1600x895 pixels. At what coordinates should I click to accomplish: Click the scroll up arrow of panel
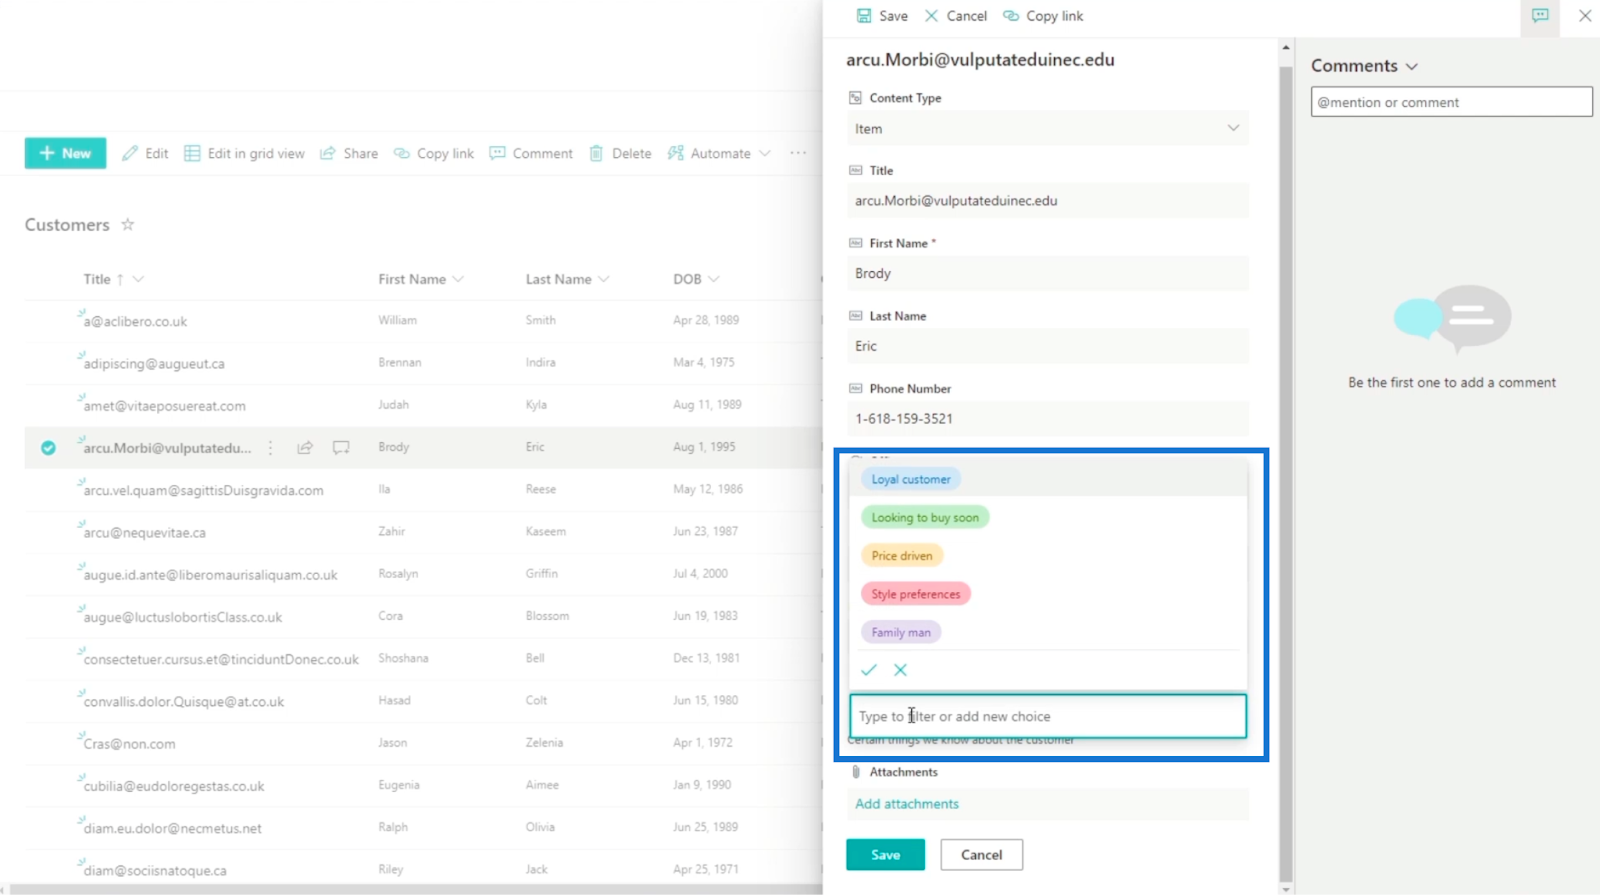click(1286, 47)
